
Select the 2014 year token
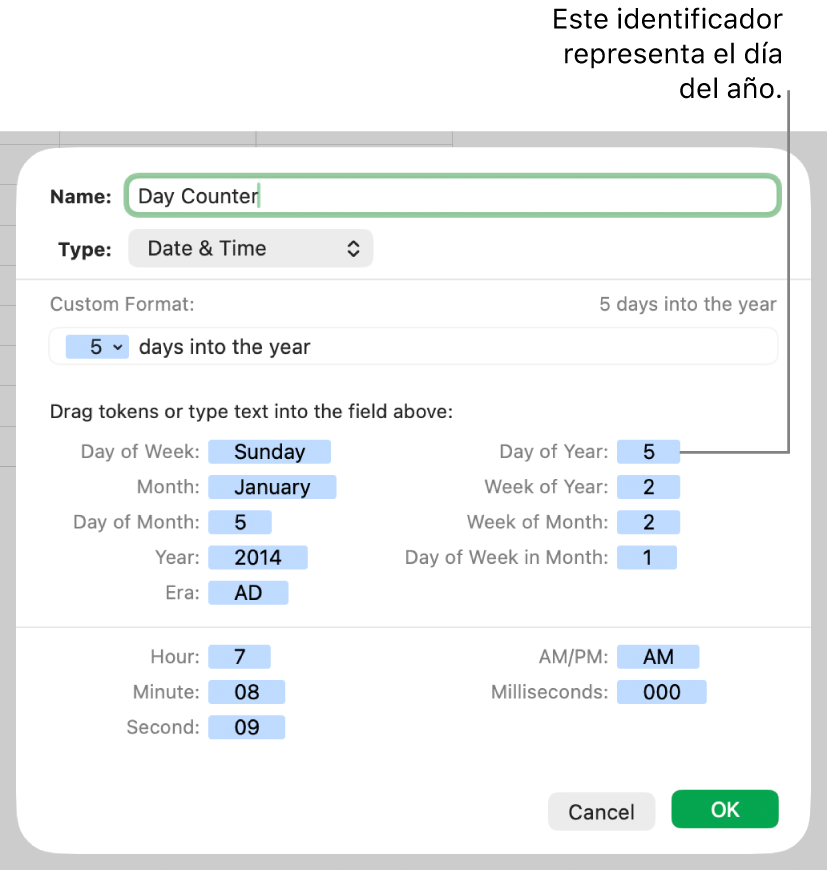click(258, 558)
